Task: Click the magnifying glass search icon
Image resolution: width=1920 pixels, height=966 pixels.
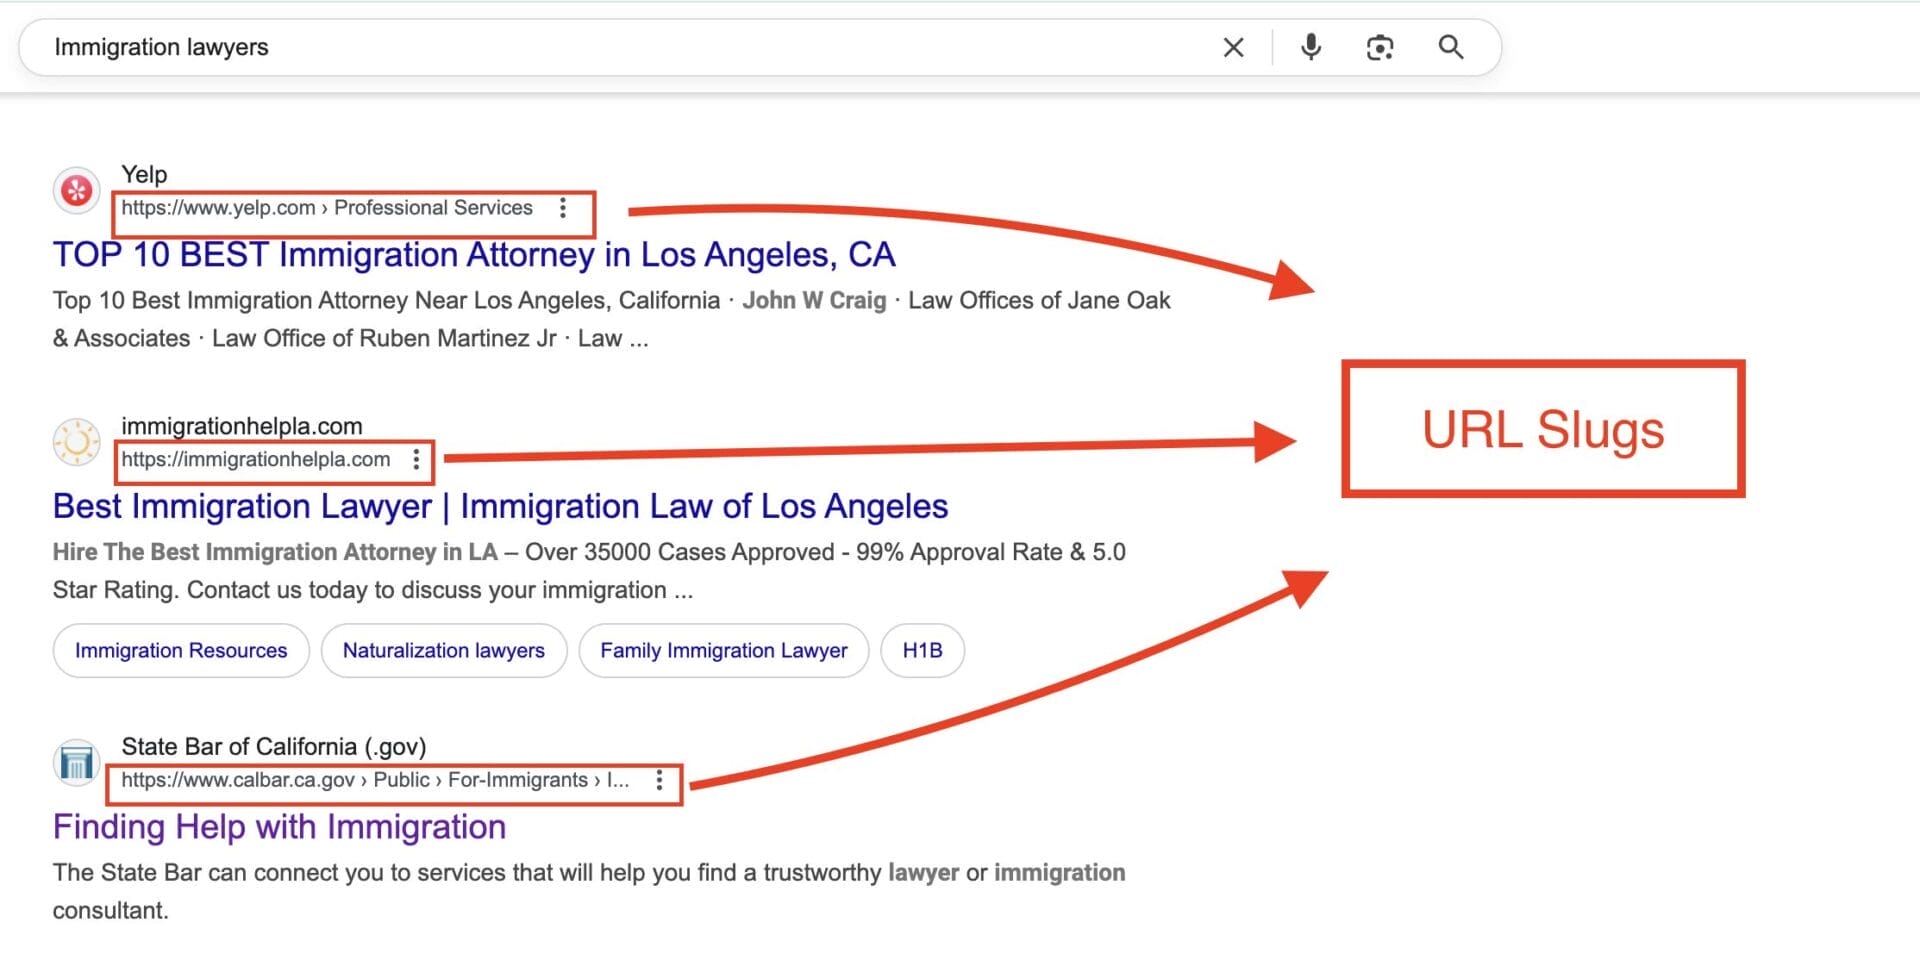Action: click(x=1451, y=46)
